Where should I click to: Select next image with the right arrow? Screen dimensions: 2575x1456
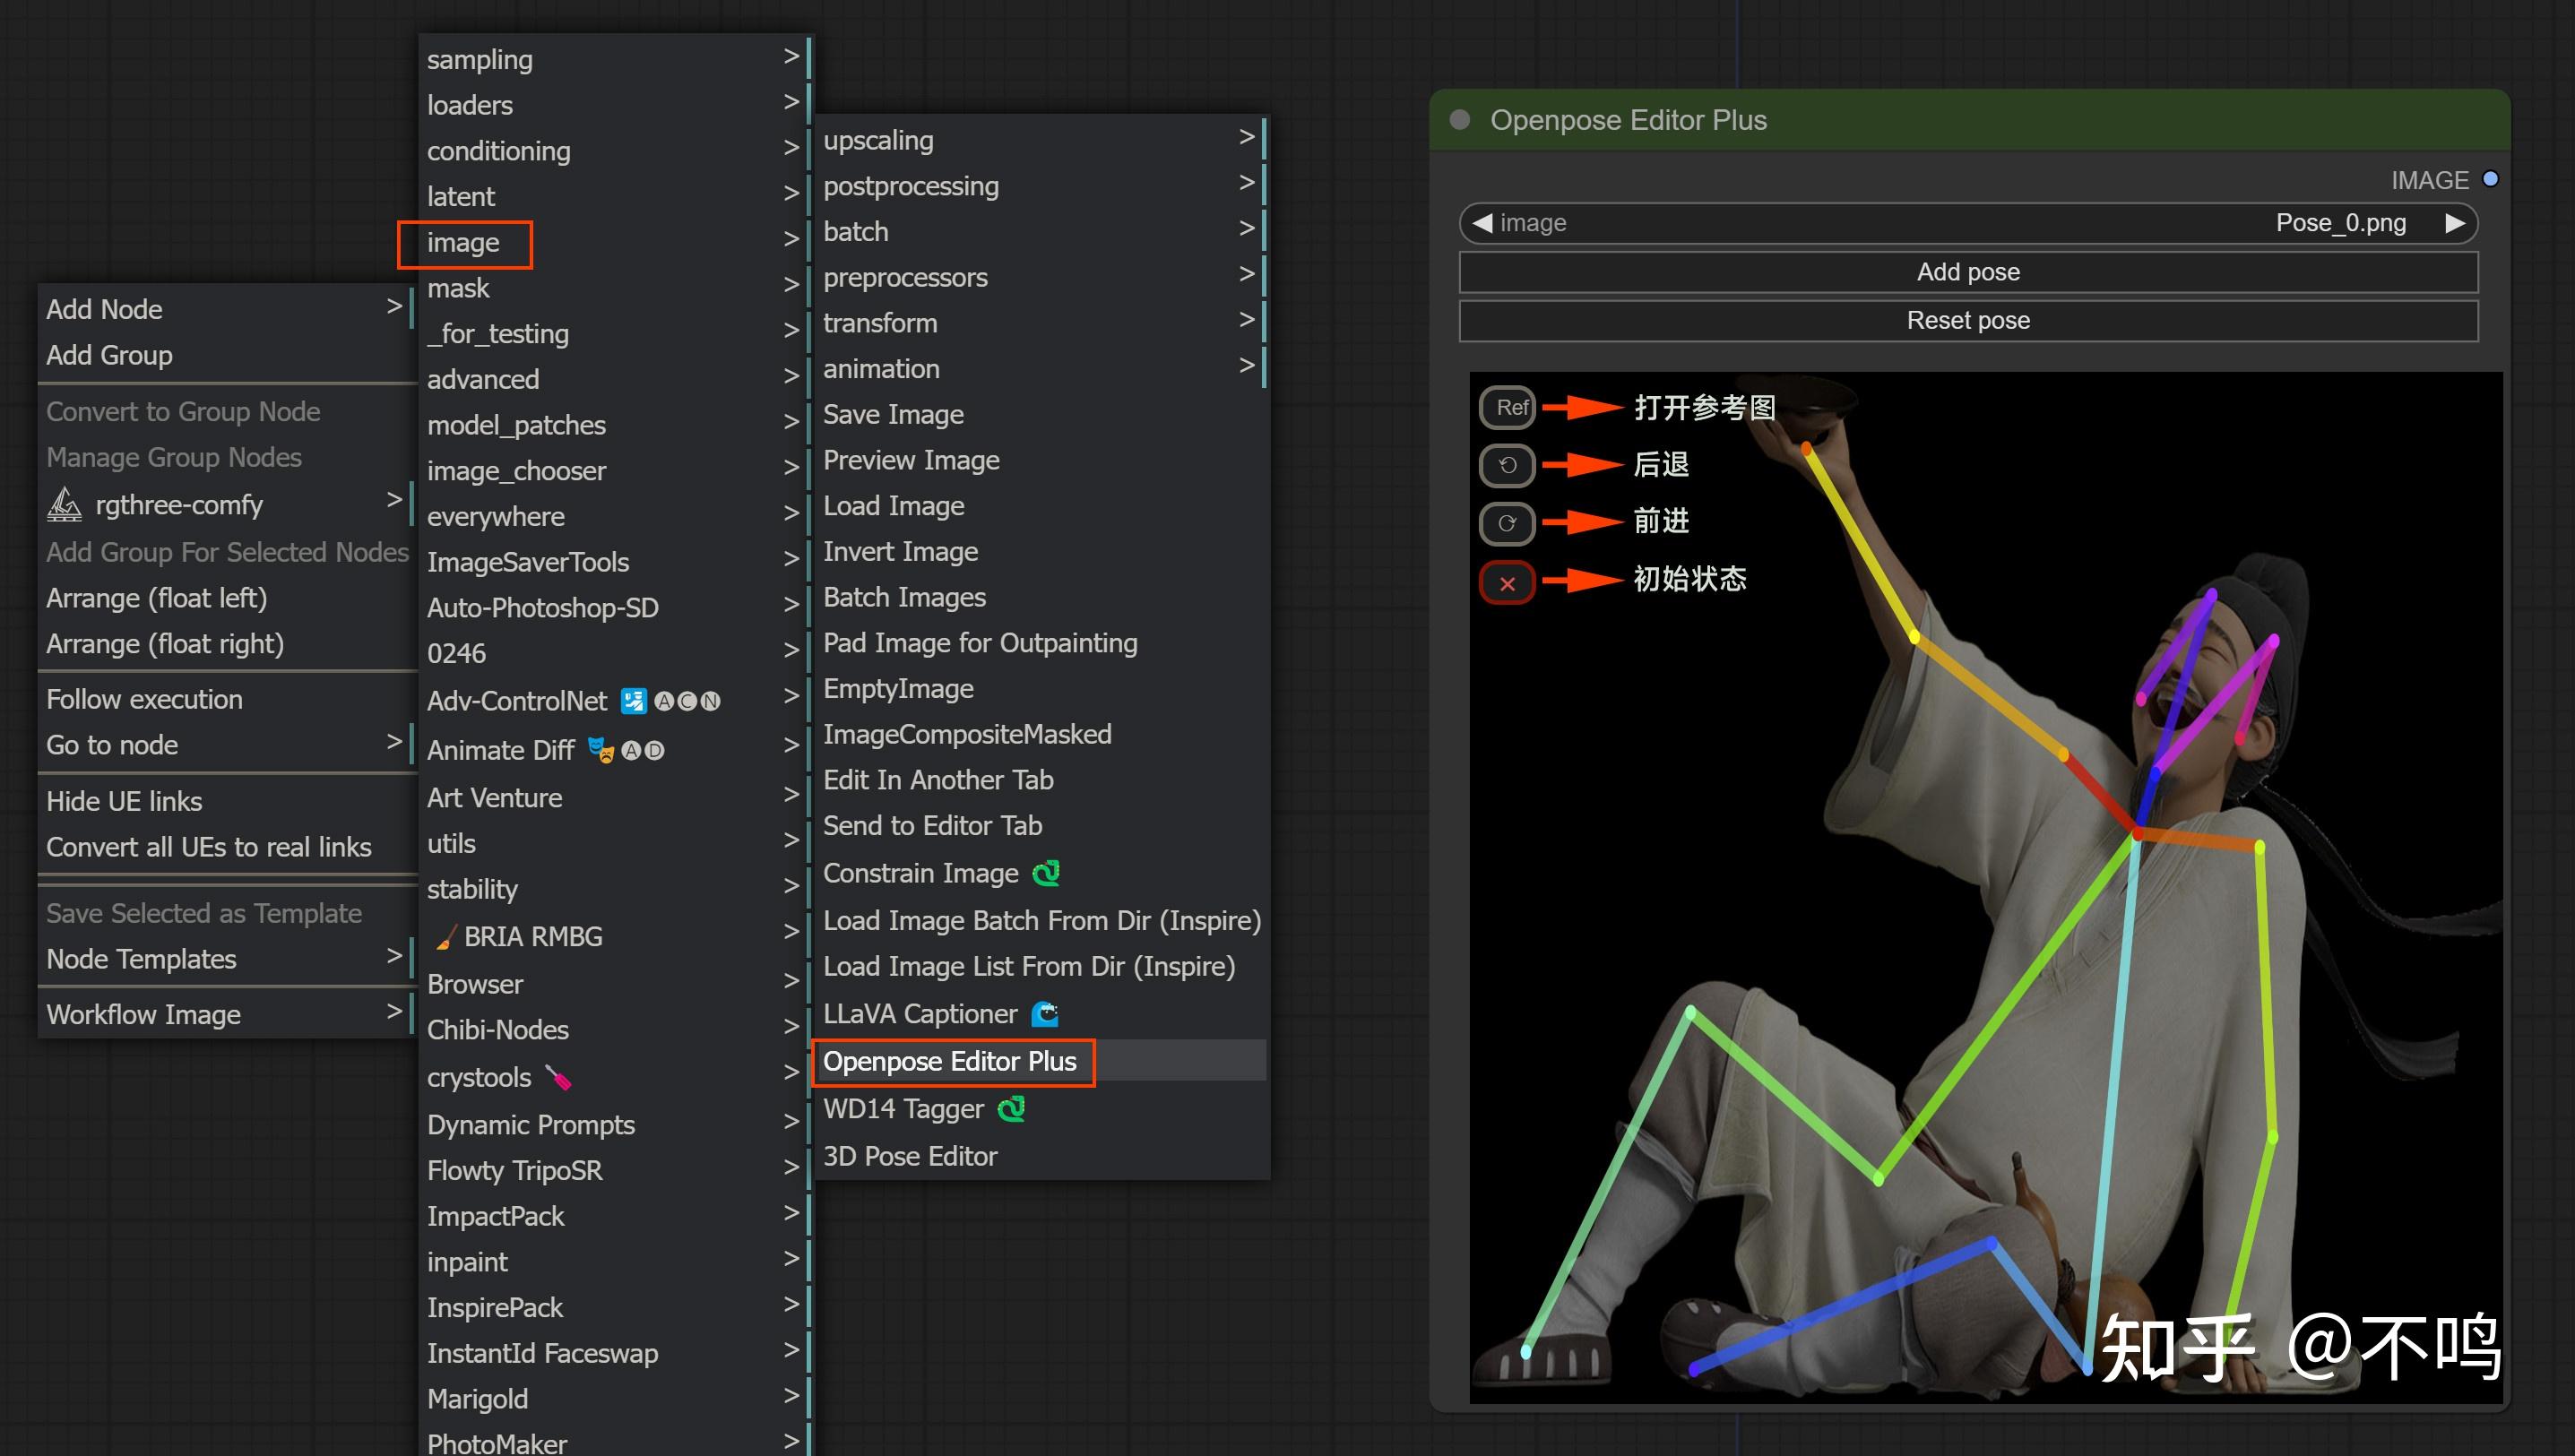click(2454, 223)
